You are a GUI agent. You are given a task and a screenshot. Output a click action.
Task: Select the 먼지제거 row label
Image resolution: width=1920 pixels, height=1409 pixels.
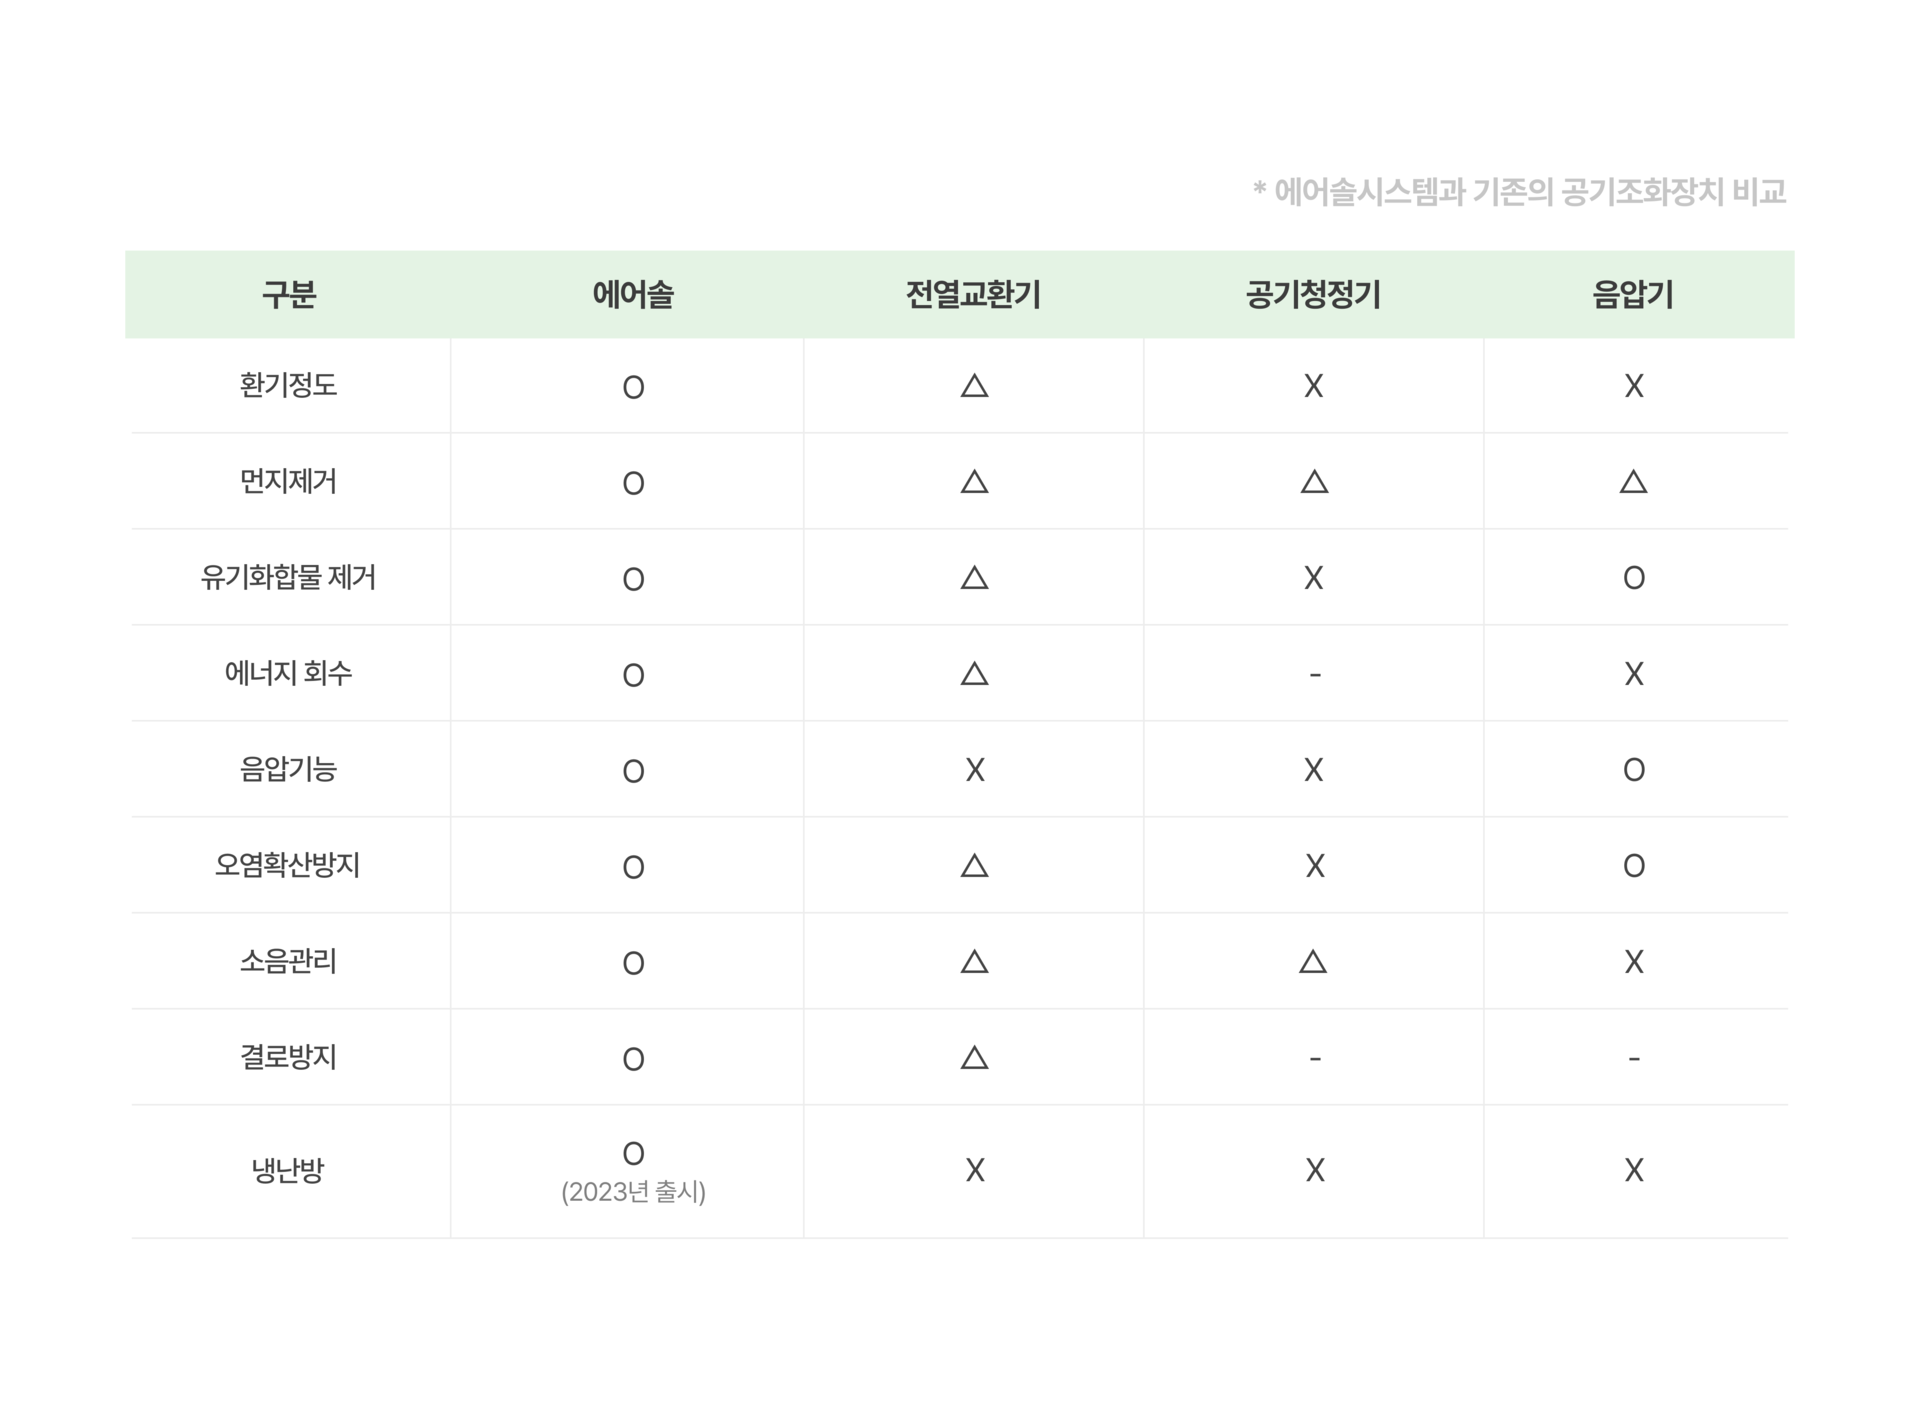tap(288, 481)
